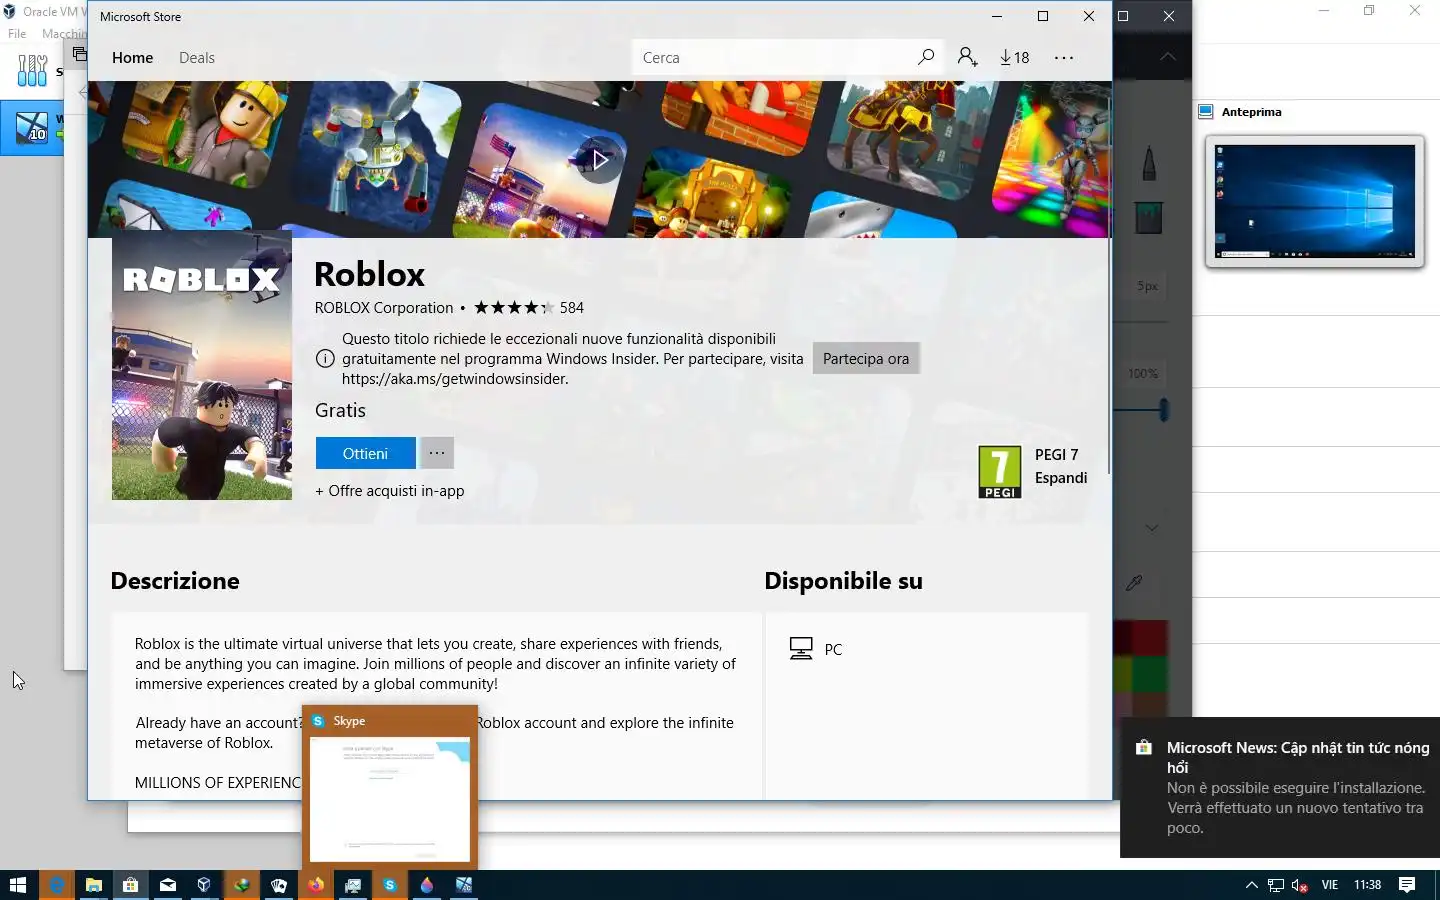Click the Microsoft Store taskbar icon

click(x=130, y=885)
